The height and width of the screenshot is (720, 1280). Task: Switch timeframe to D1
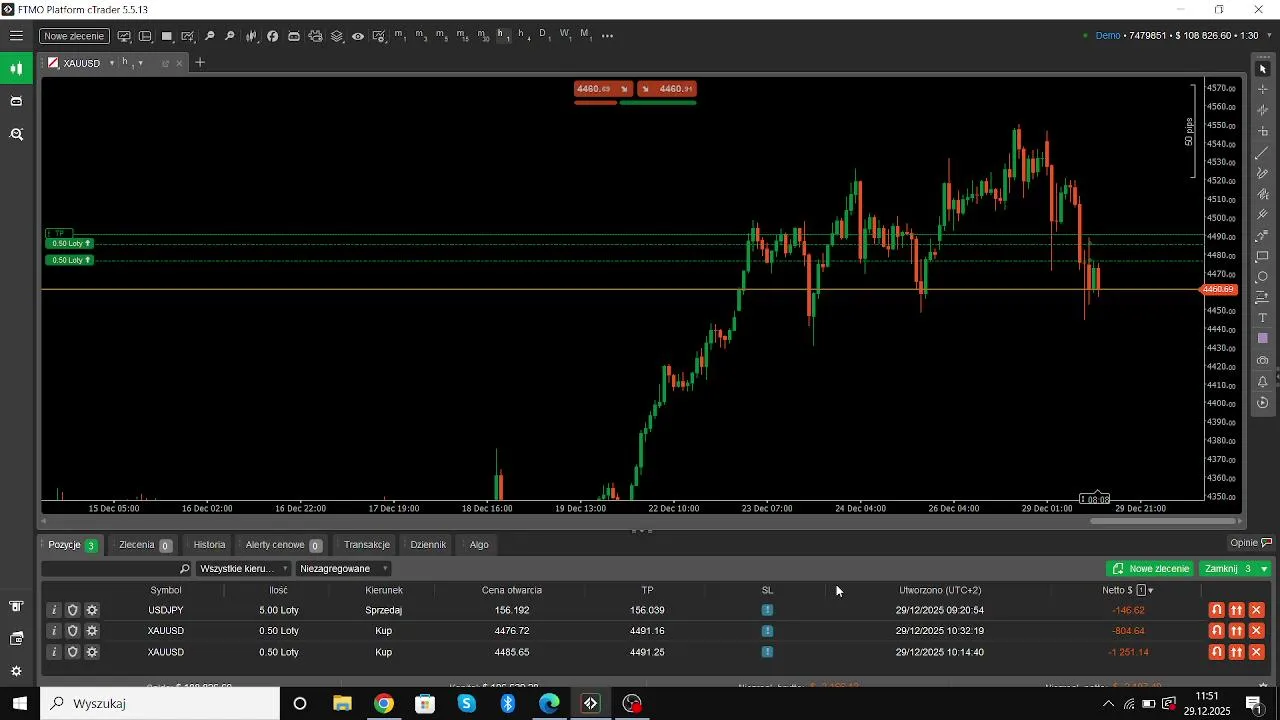544,36
